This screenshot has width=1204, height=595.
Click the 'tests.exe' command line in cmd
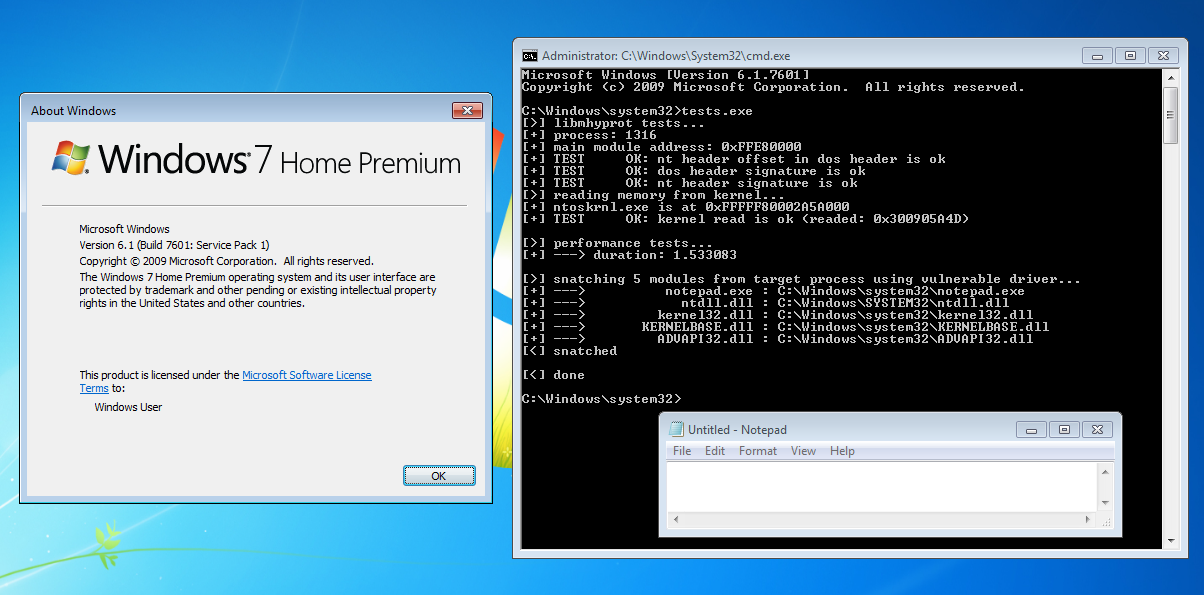[637, 111]
